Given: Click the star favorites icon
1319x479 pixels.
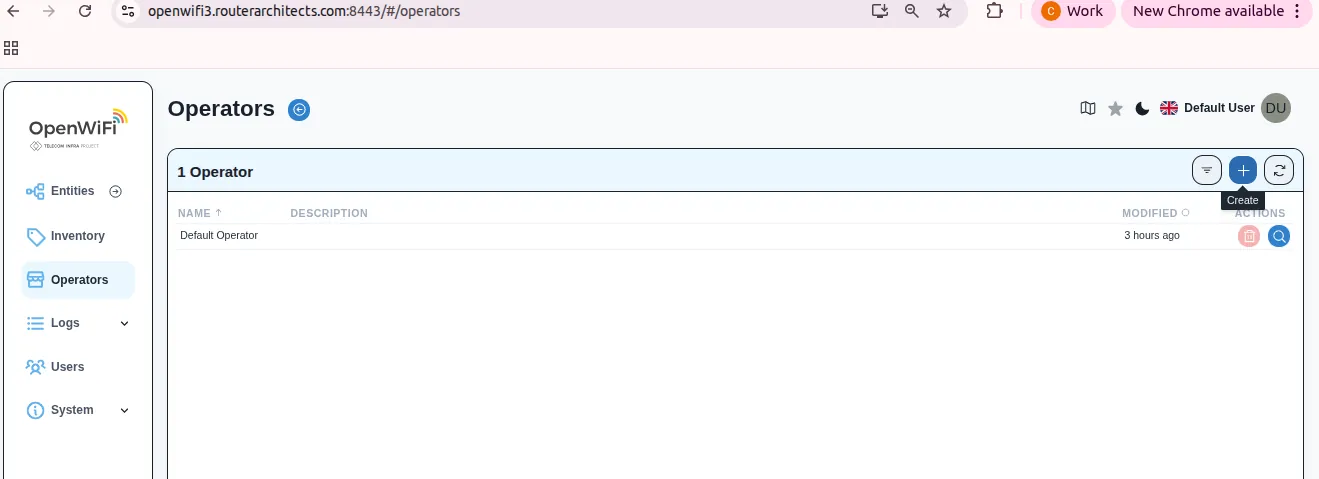Looking at the screenshot, I should (x=1115, y=108).
